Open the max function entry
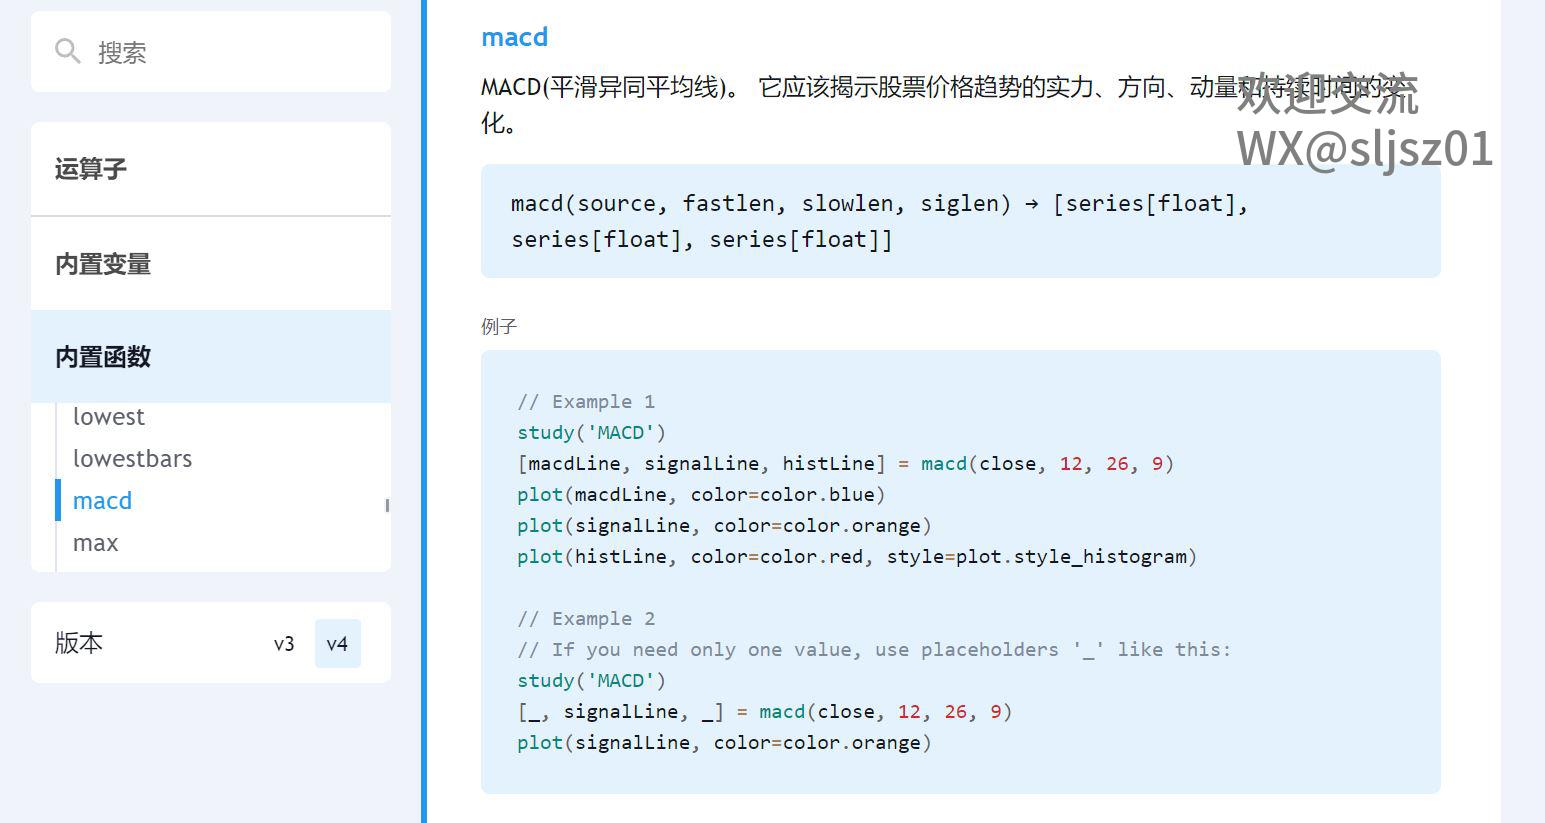Image resolution: width=1545 pixels, height=823 pixels. 95,543
